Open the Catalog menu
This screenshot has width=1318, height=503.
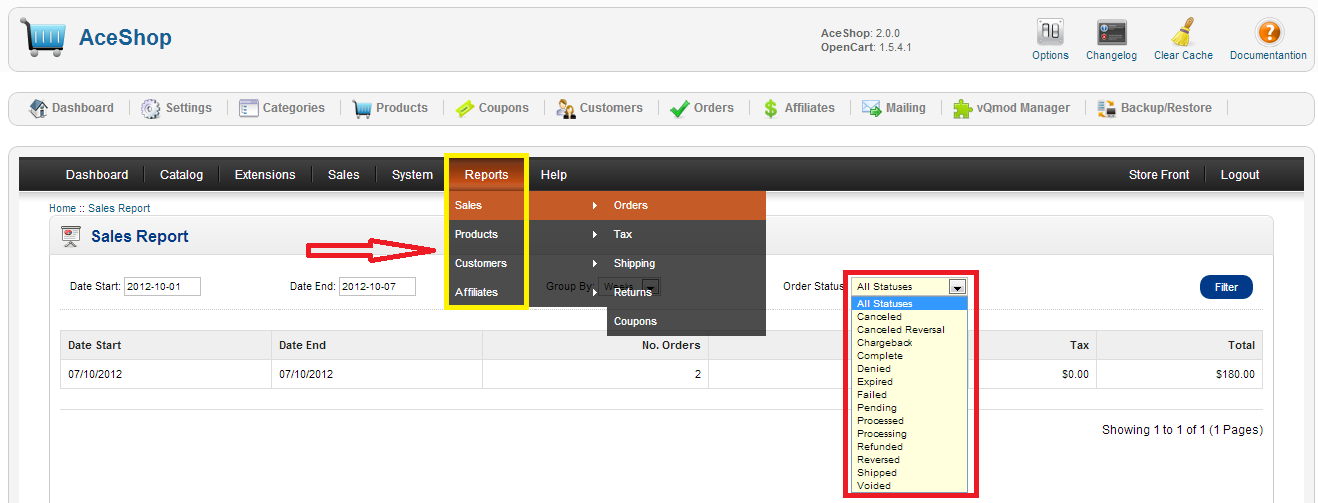[181, 175]
